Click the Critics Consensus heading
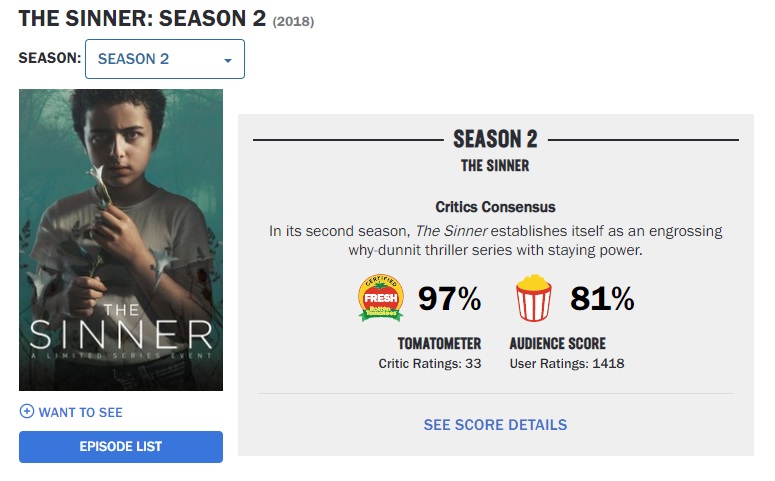Image resolution: width=775 pixels, height=481 pixels. click(x=495, y=207)
